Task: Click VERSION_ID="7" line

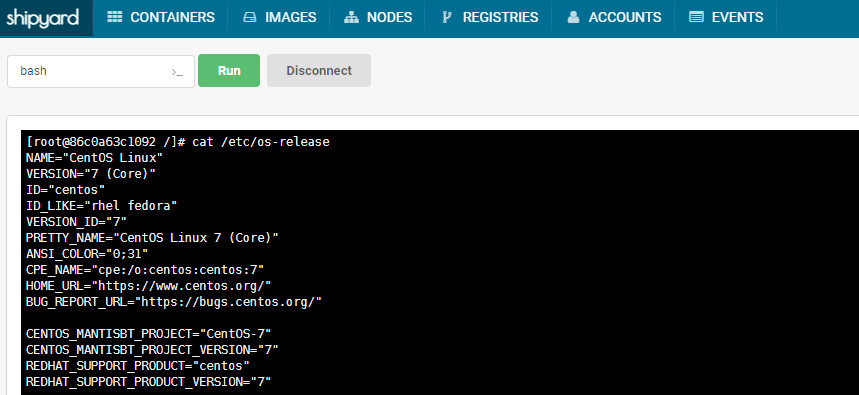Action: point(76,222)
